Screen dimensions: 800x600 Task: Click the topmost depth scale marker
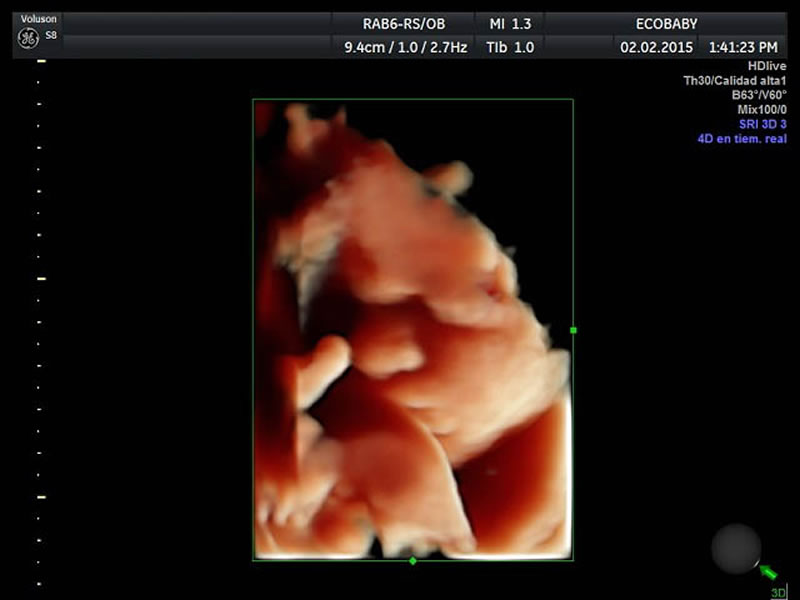(41, 60)
